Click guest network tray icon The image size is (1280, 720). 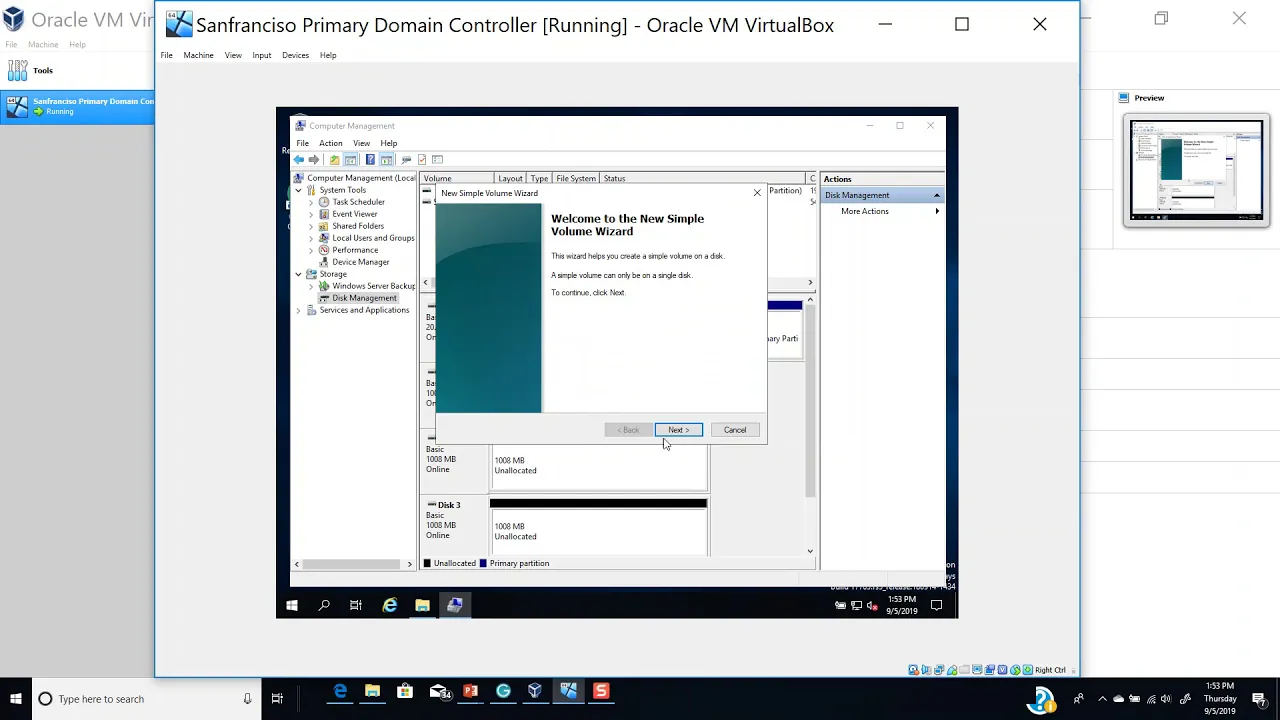[x=857, y=605]
